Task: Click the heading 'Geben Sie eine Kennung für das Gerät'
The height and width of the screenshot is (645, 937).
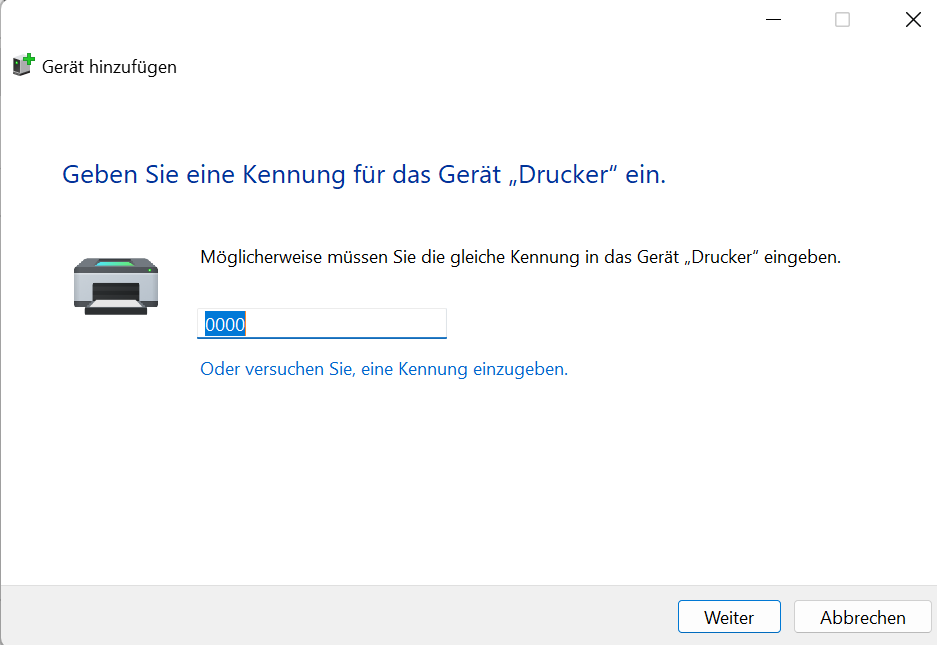Action: 364,174
